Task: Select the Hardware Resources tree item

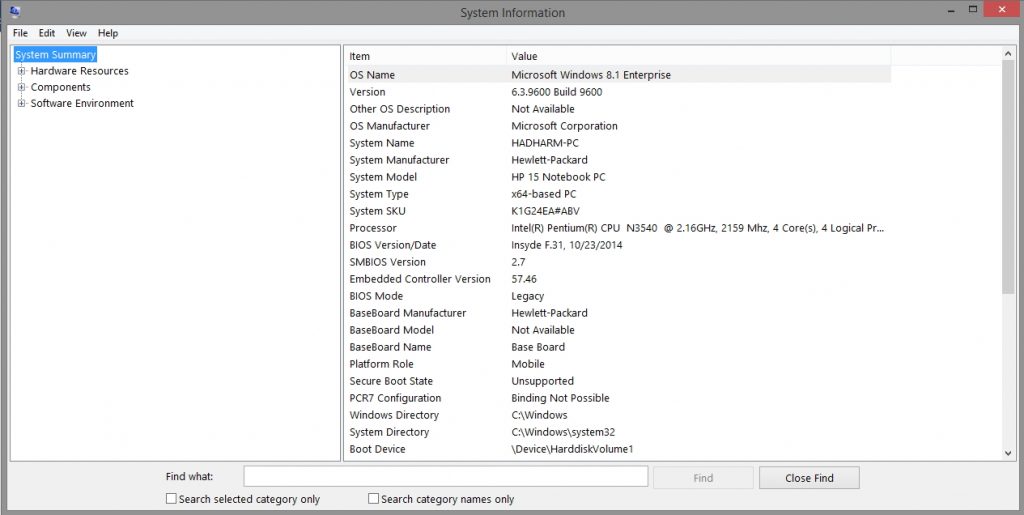Action: tap(80, 71)
